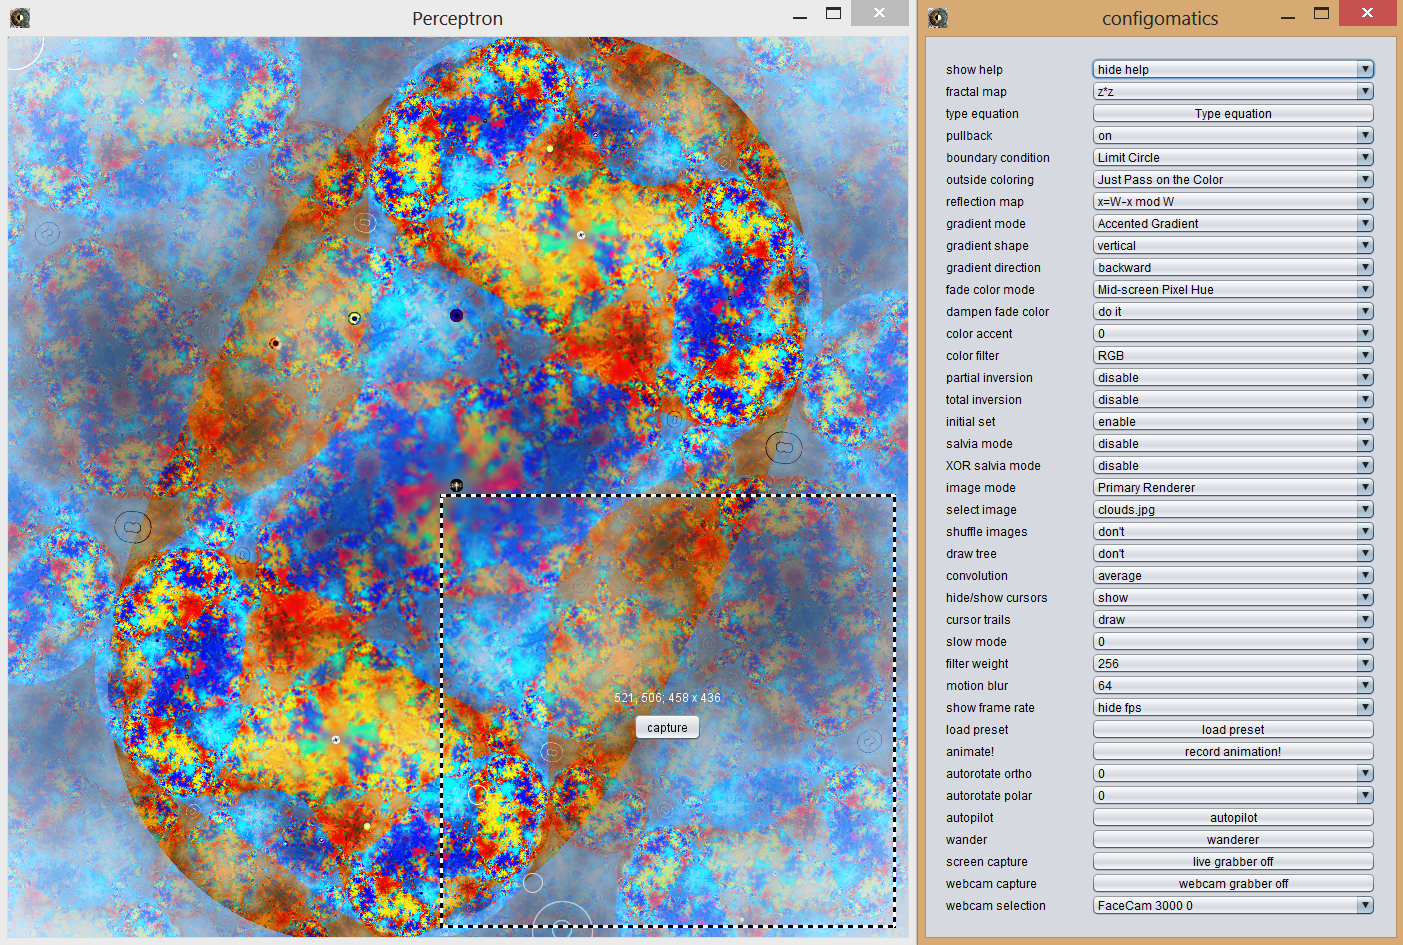Maximize the Perceptron window
This screenshot has width=1403, height=945.
pos(833,14)
